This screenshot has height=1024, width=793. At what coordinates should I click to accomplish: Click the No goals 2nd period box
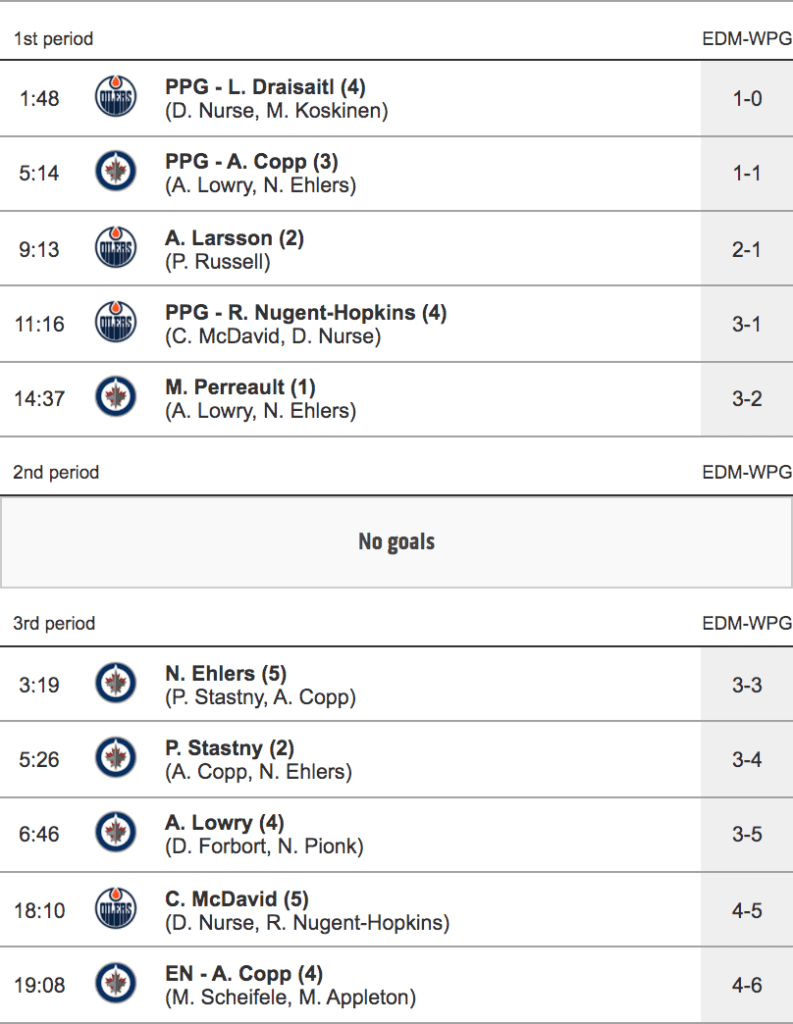(x=396, y=542)
